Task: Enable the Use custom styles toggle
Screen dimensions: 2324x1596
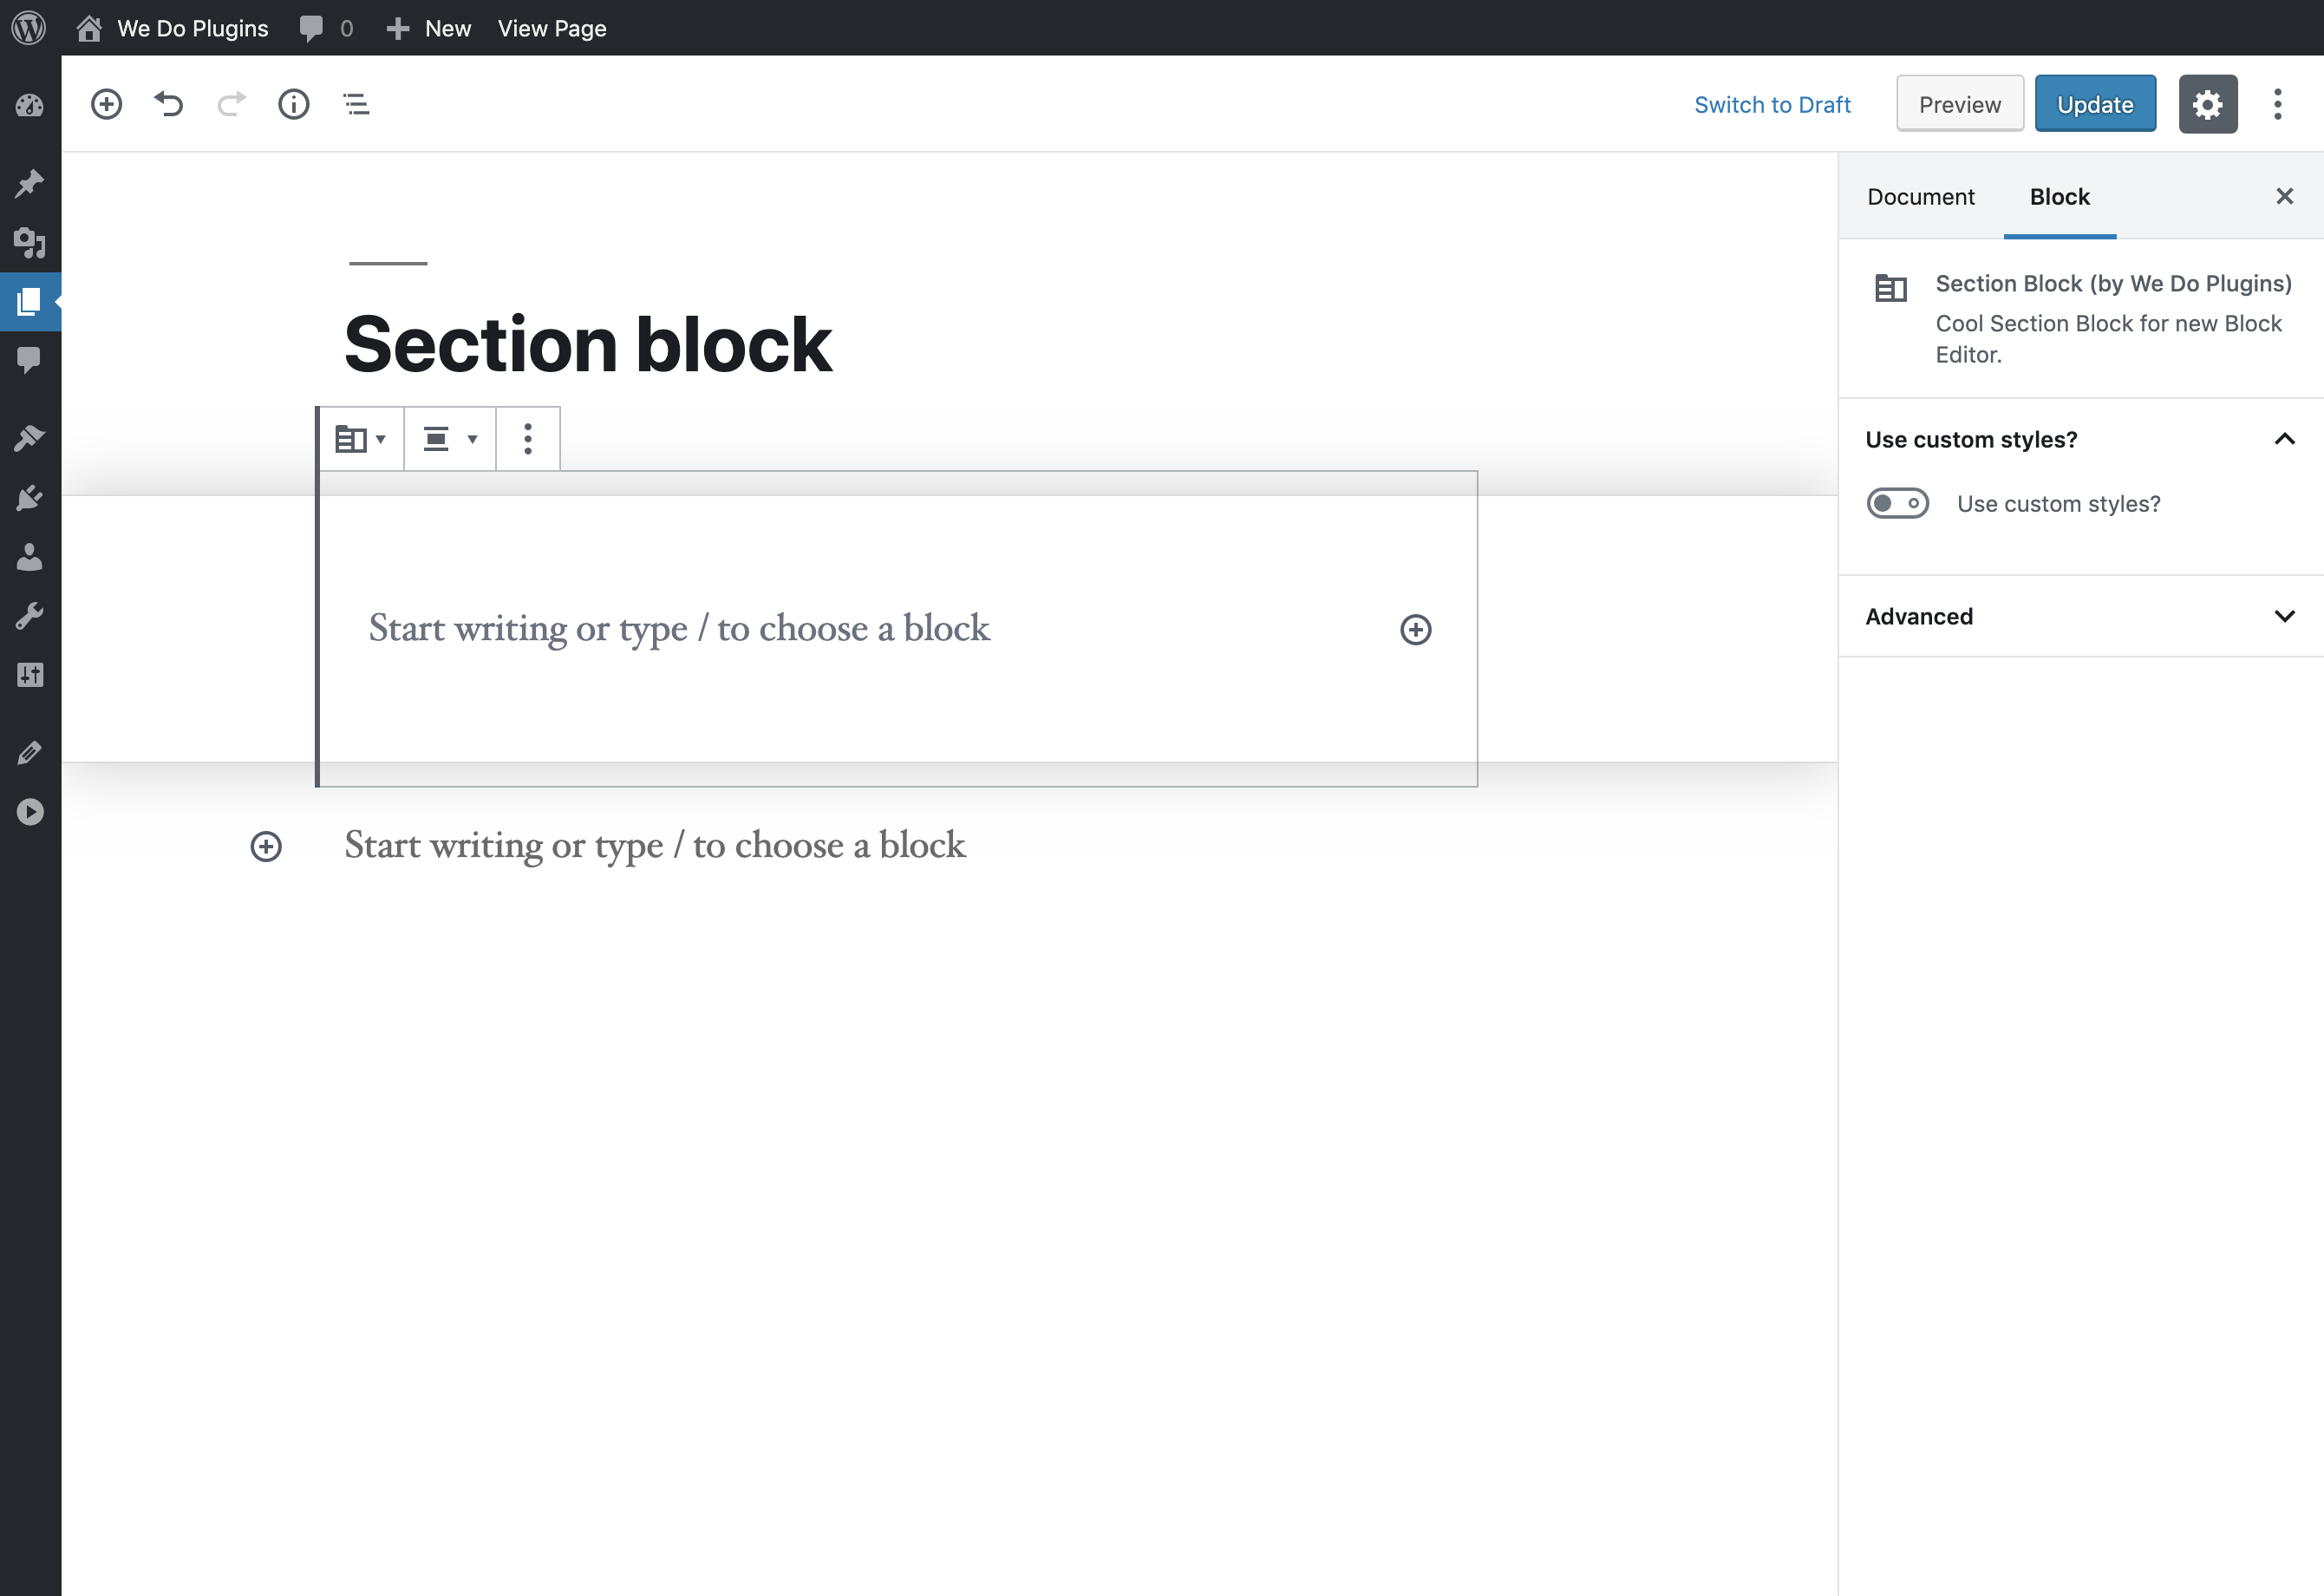Action: click(1897, 503)
